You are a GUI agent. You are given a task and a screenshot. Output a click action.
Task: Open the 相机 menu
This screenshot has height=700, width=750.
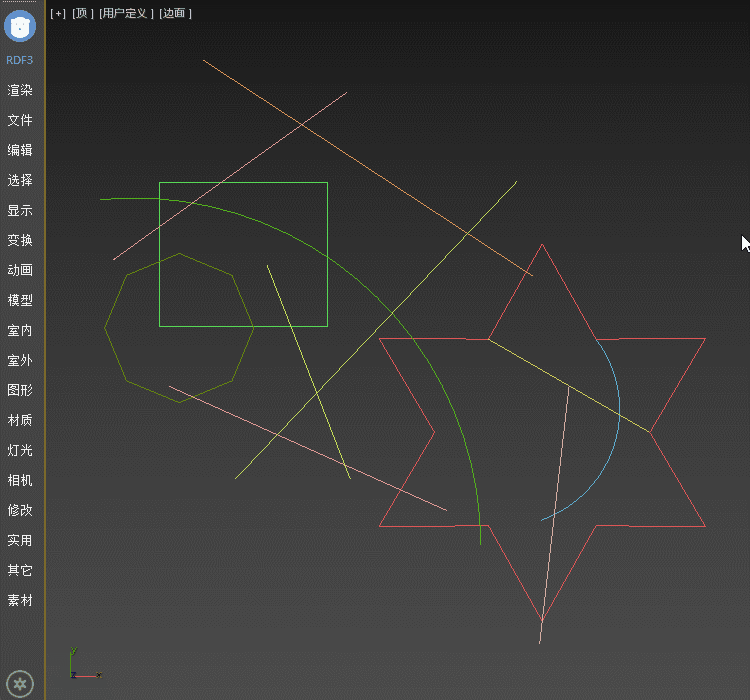coord(20,480)
